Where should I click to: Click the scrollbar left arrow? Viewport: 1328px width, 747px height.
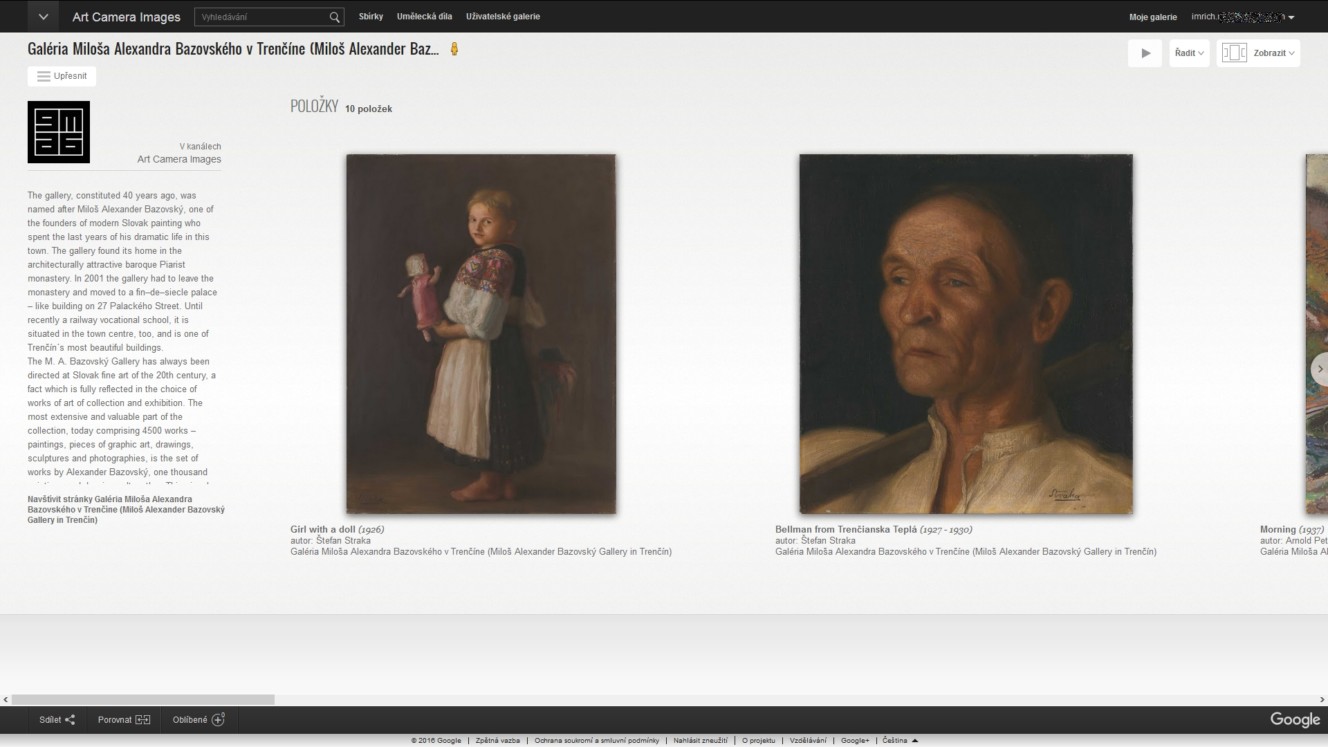tap(5, 700)
